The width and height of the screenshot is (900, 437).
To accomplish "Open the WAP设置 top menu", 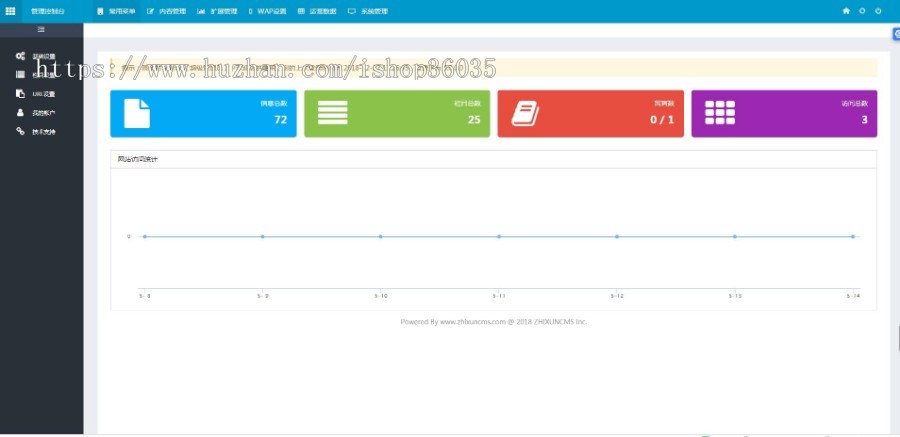I will pyautogui.click(x=267, y=11).
